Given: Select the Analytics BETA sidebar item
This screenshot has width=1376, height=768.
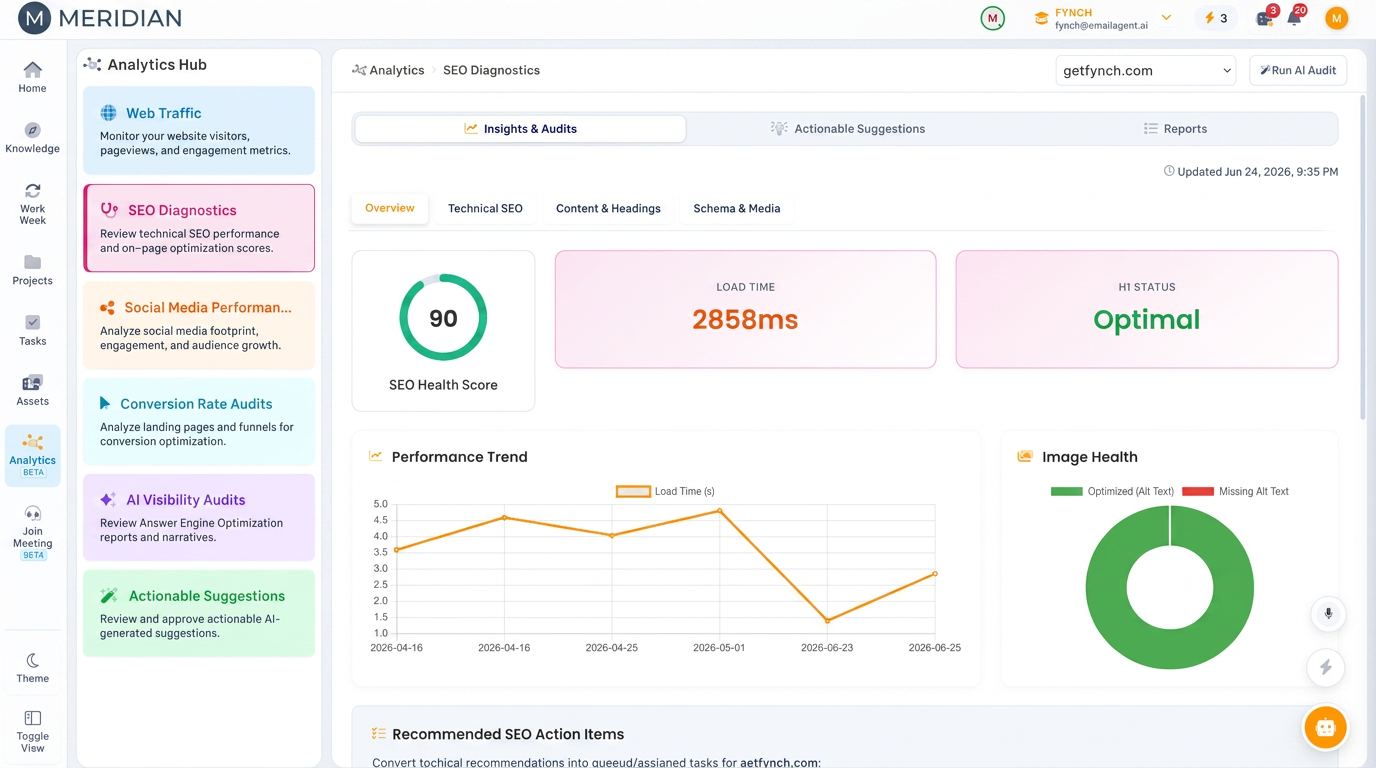Looking at the screenshot, I should [33, 455].
